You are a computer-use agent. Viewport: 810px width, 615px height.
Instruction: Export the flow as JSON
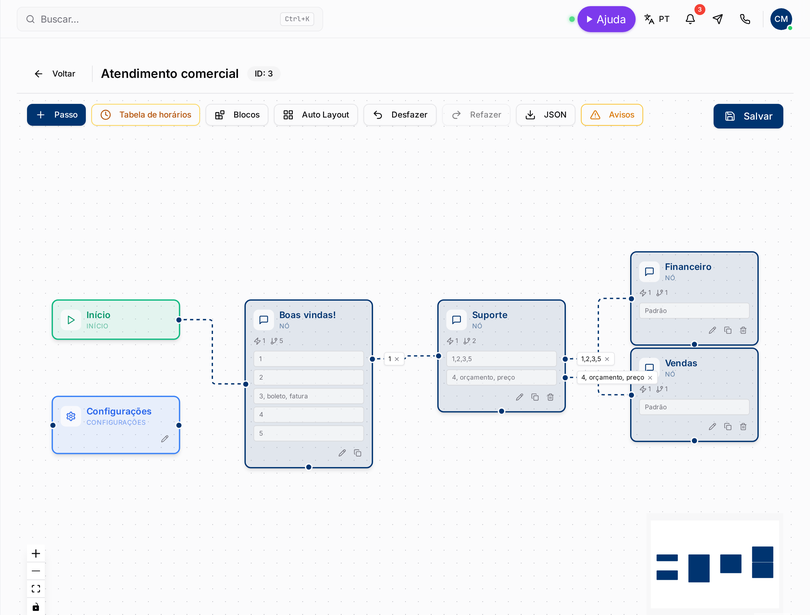[546, 115]
